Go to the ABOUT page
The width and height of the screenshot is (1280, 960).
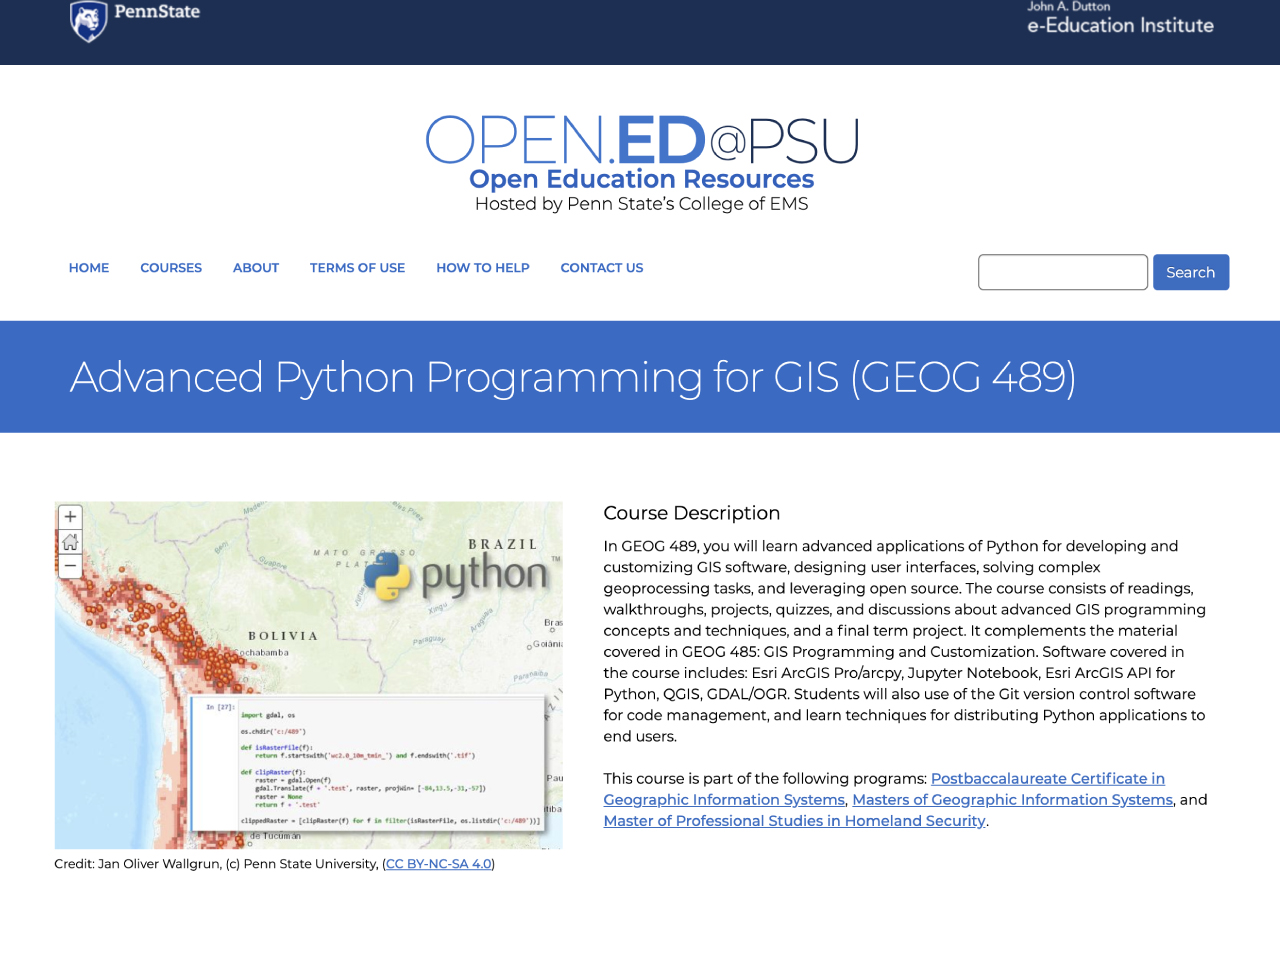(256, 268)
